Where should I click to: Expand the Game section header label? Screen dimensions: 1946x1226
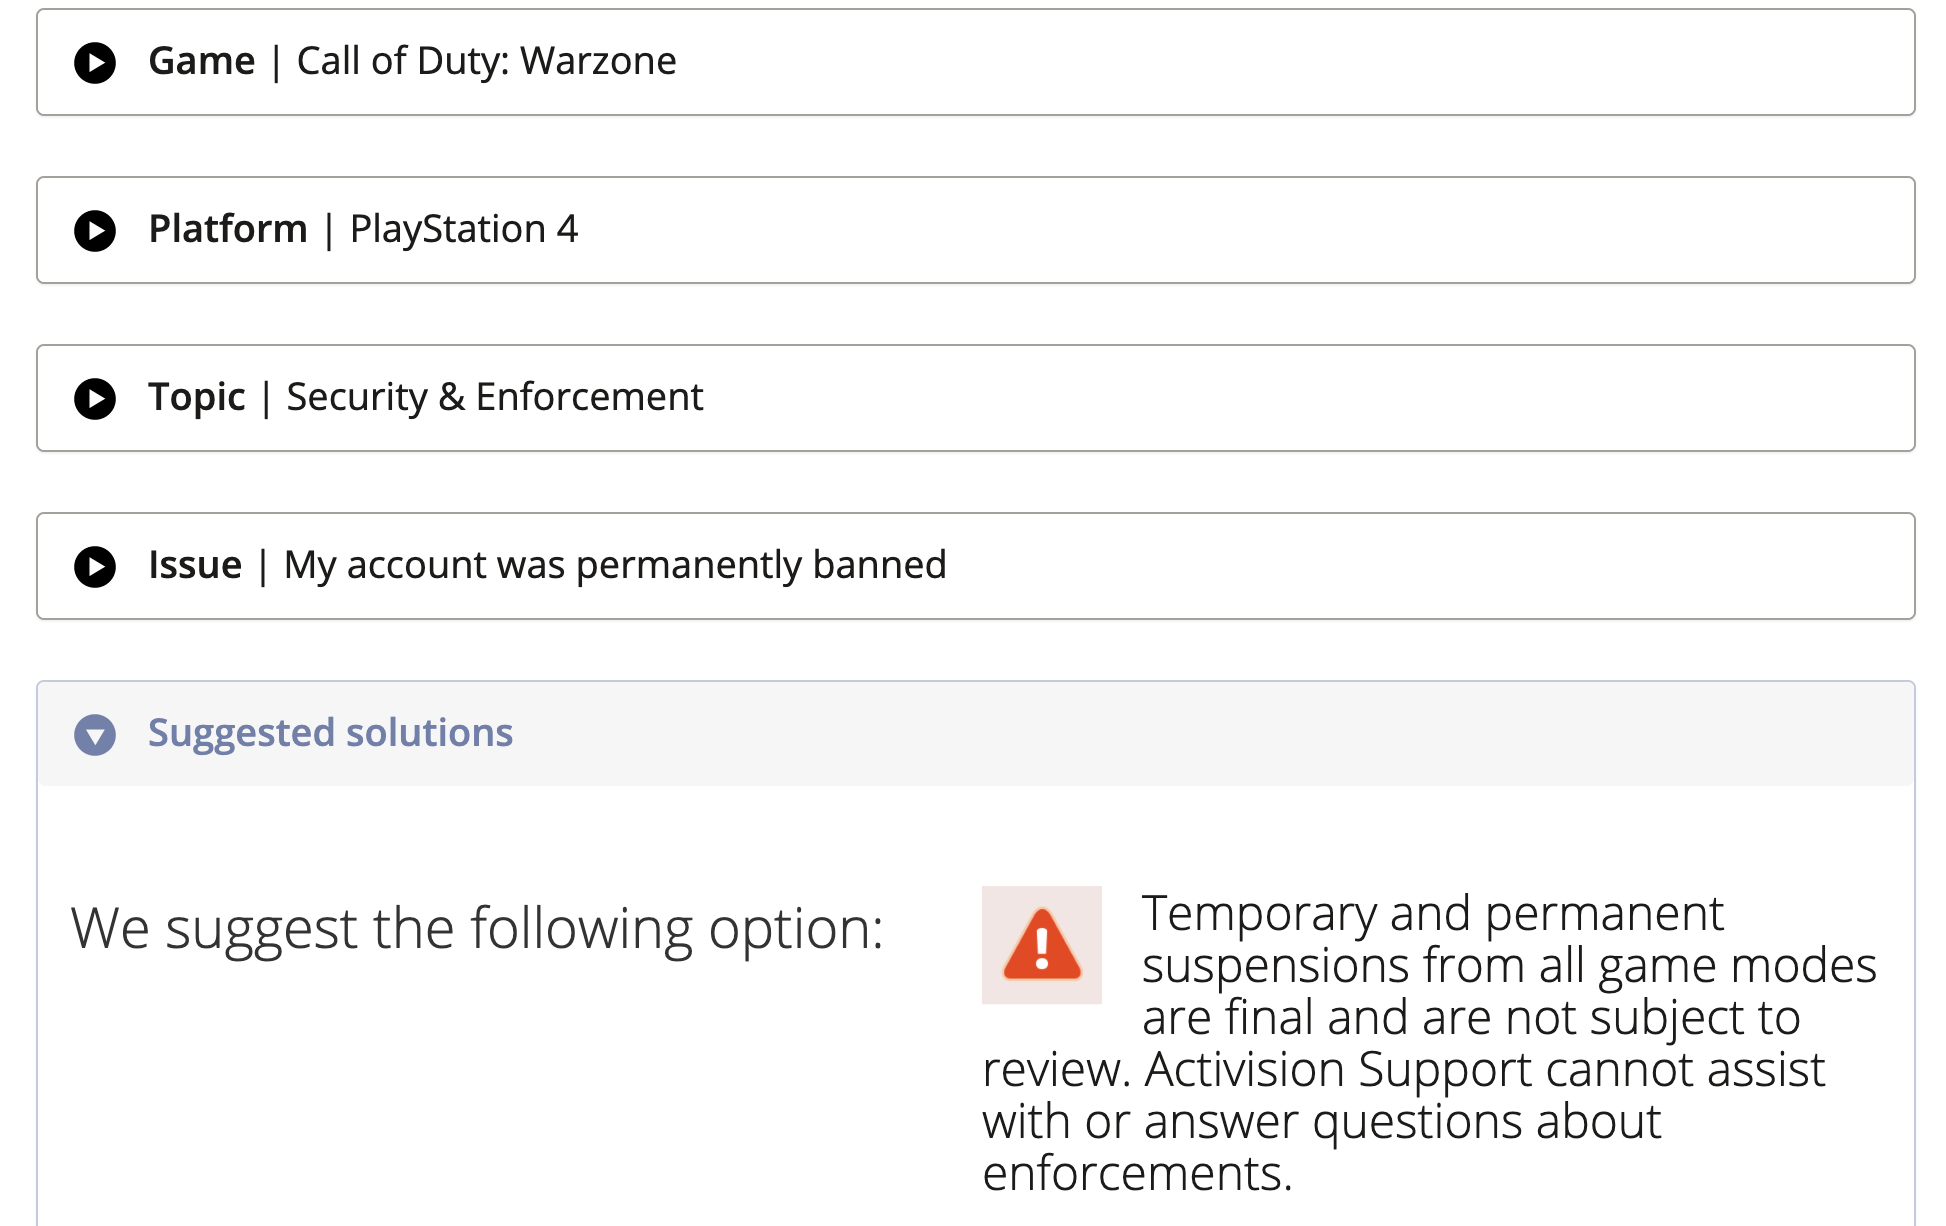pyautogui.click(x=201, y=61)
